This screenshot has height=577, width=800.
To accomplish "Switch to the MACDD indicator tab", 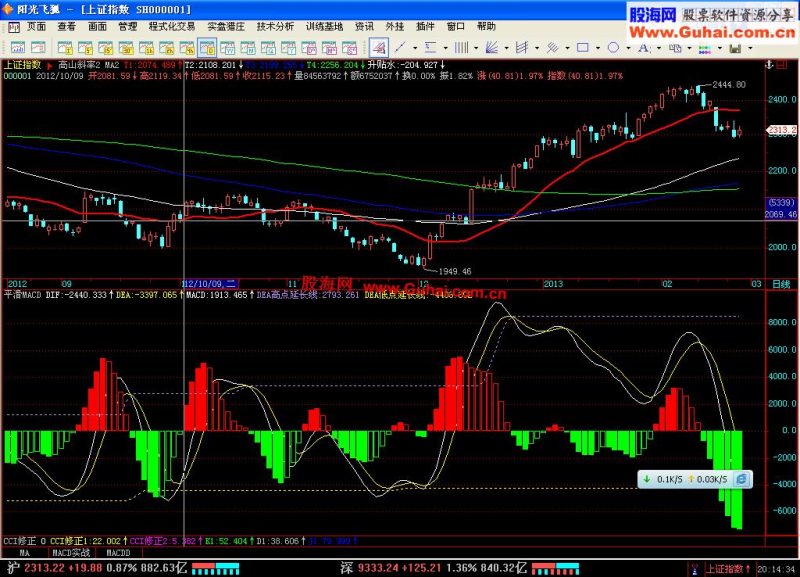I will (x=118, y=553).
